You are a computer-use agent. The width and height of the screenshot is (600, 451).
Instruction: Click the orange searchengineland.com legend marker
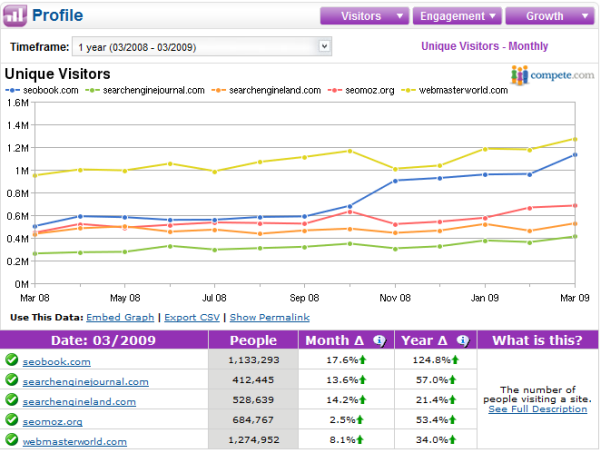[218, 90]
